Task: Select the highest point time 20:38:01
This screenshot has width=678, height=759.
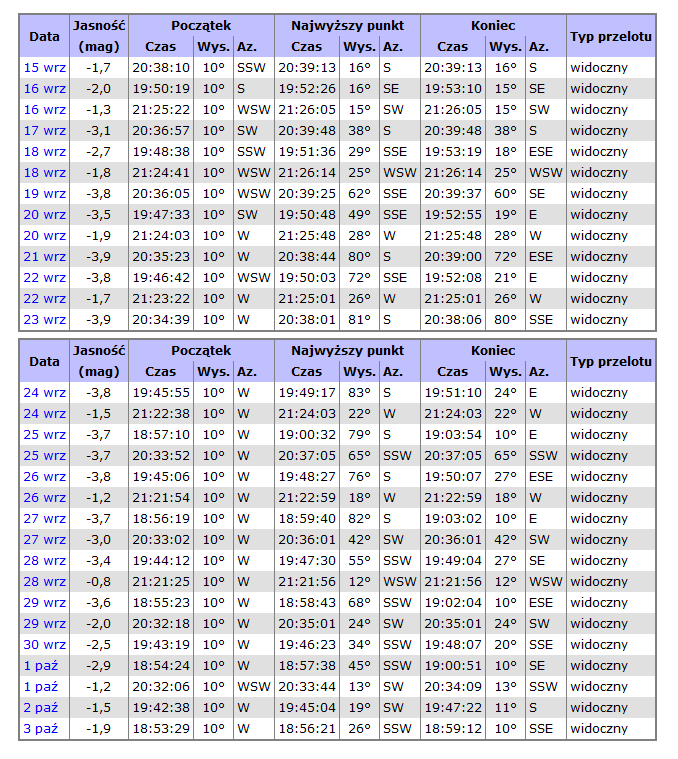Action: [x=307, y=319]
